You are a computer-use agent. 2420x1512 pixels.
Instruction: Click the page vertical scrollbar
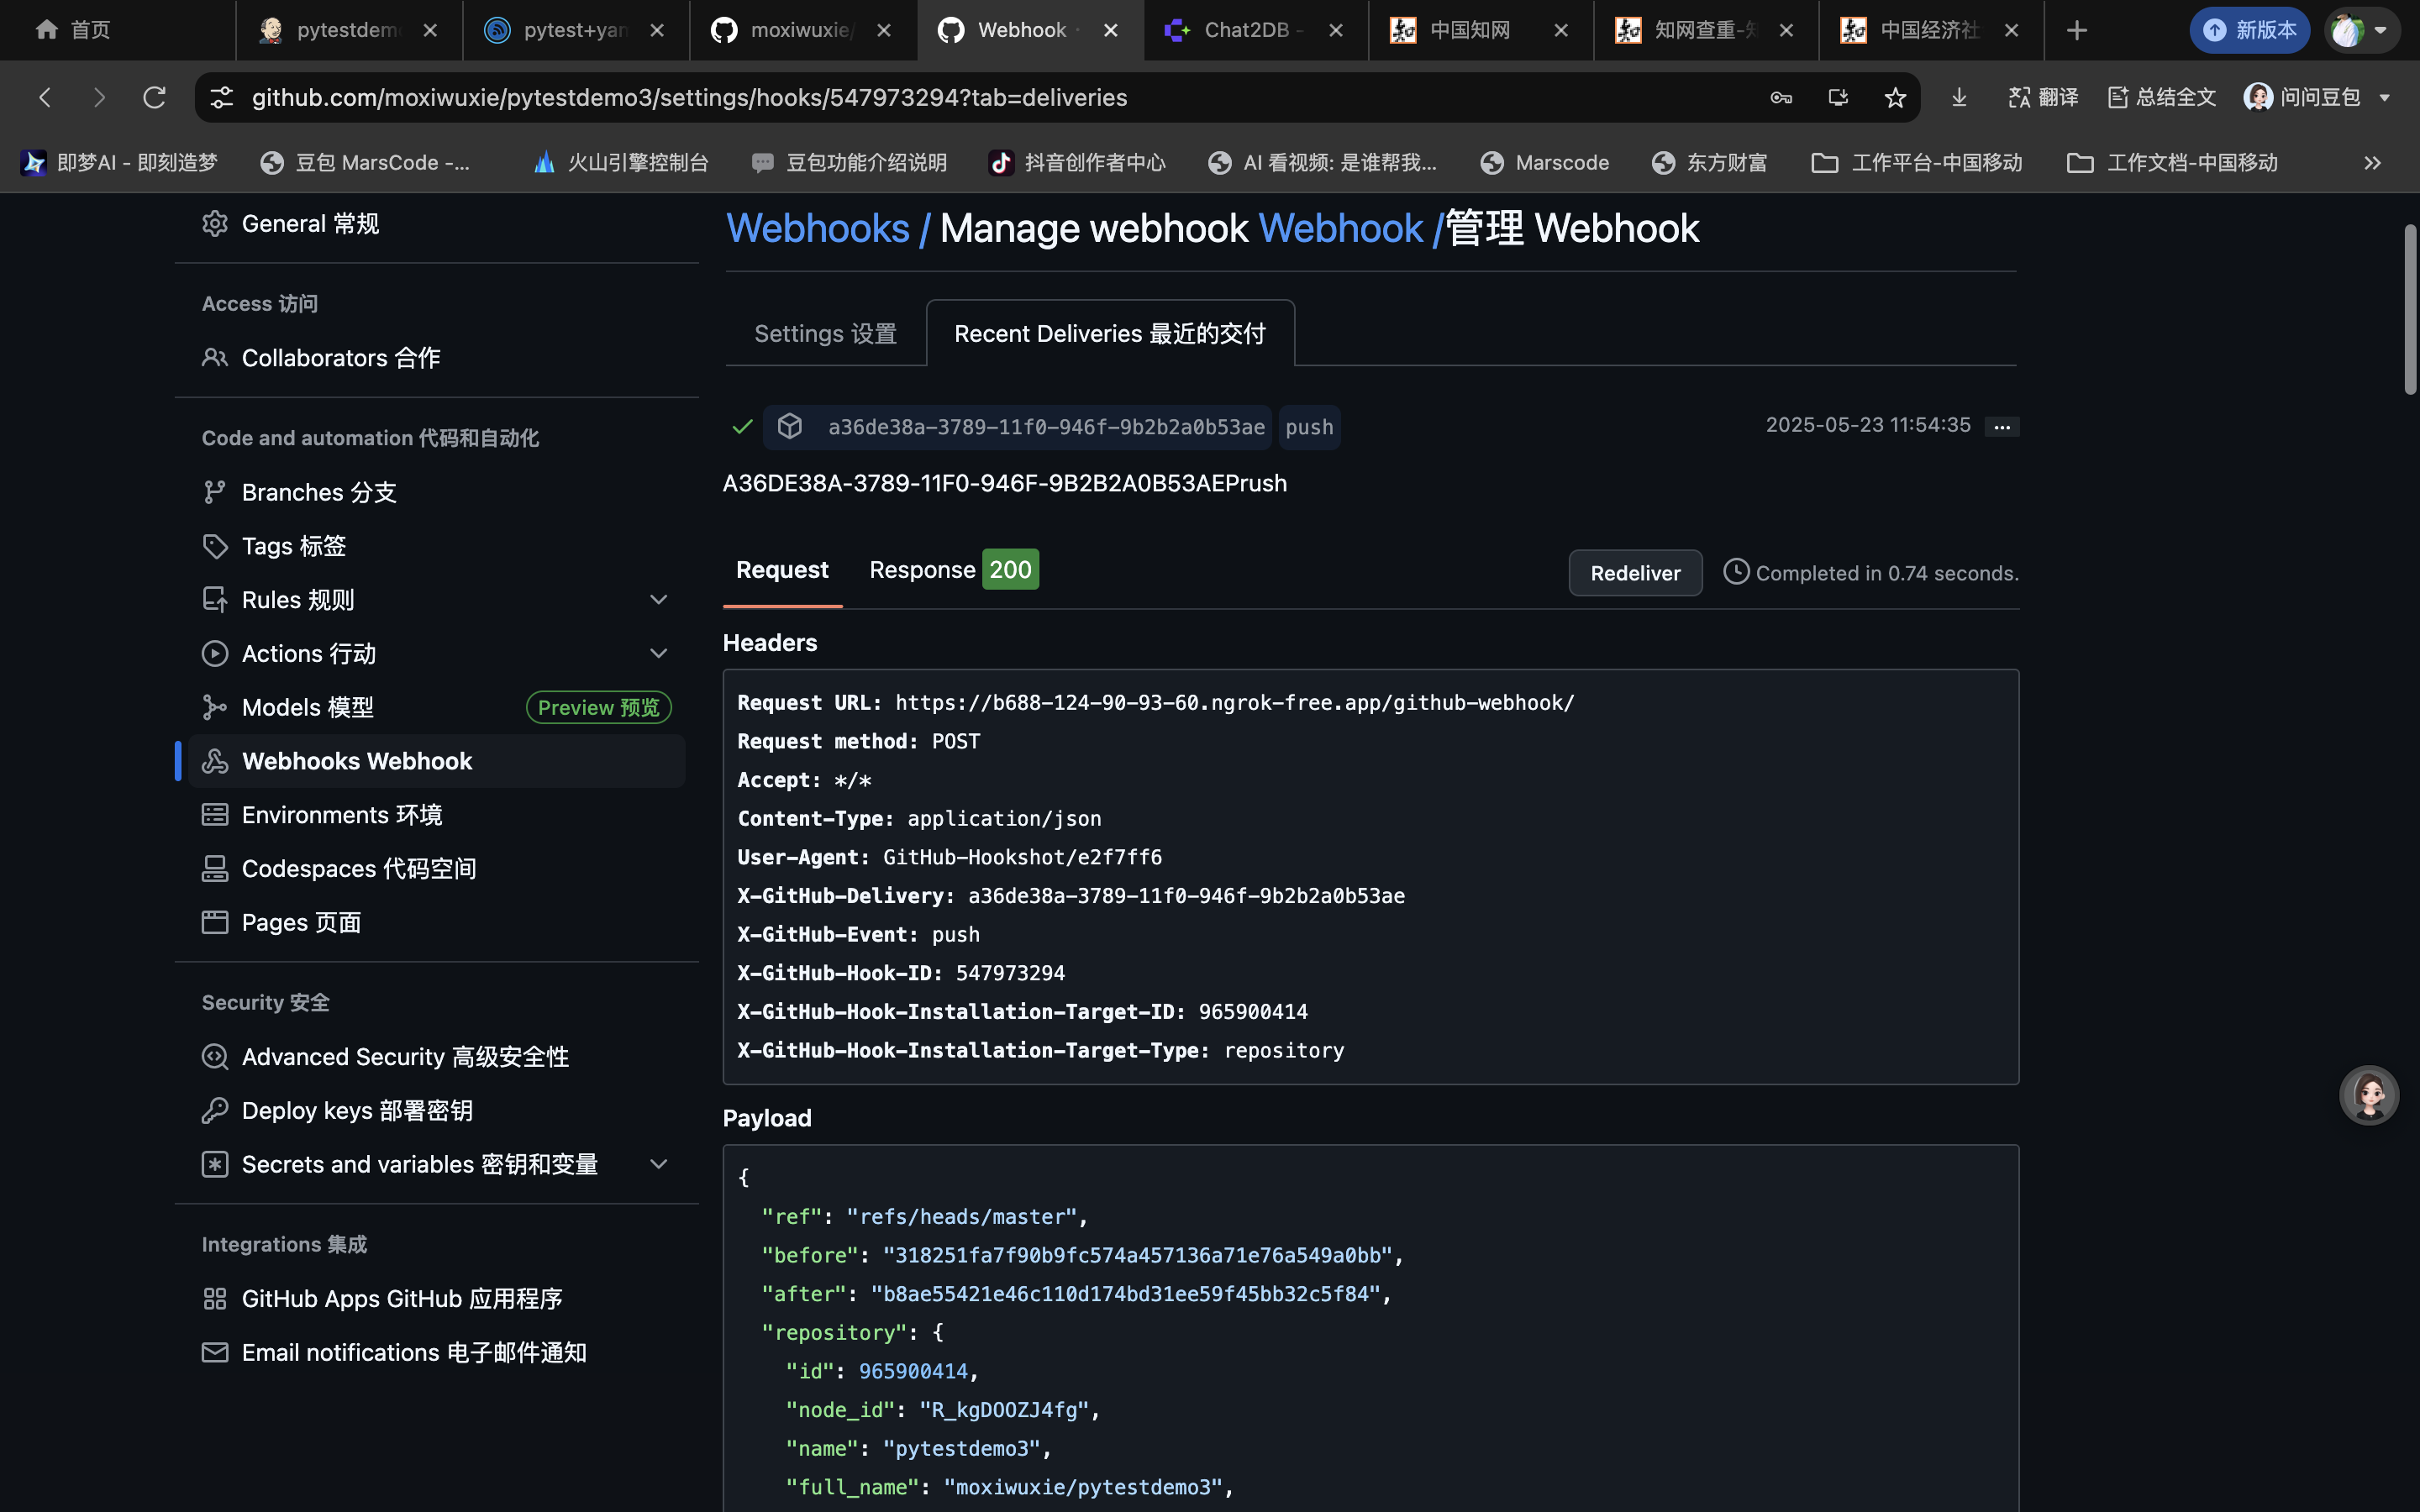point(2410,310)
